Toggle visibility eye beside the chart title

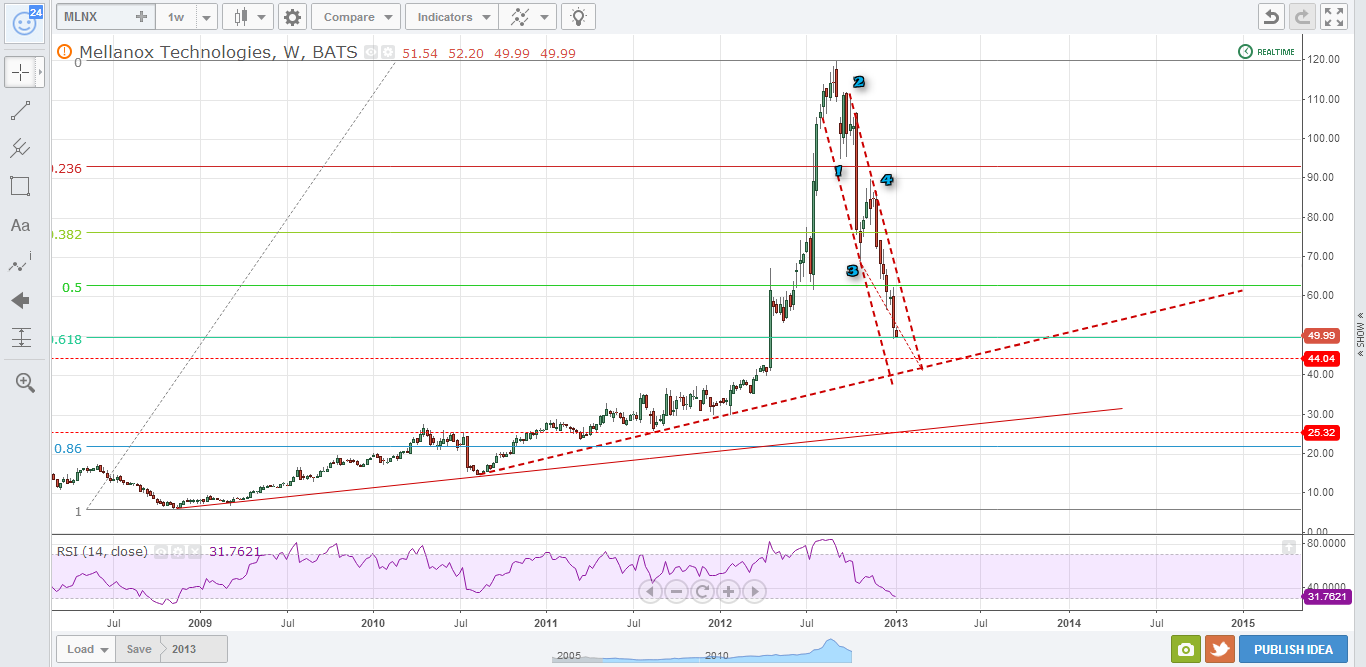[371, 53]
